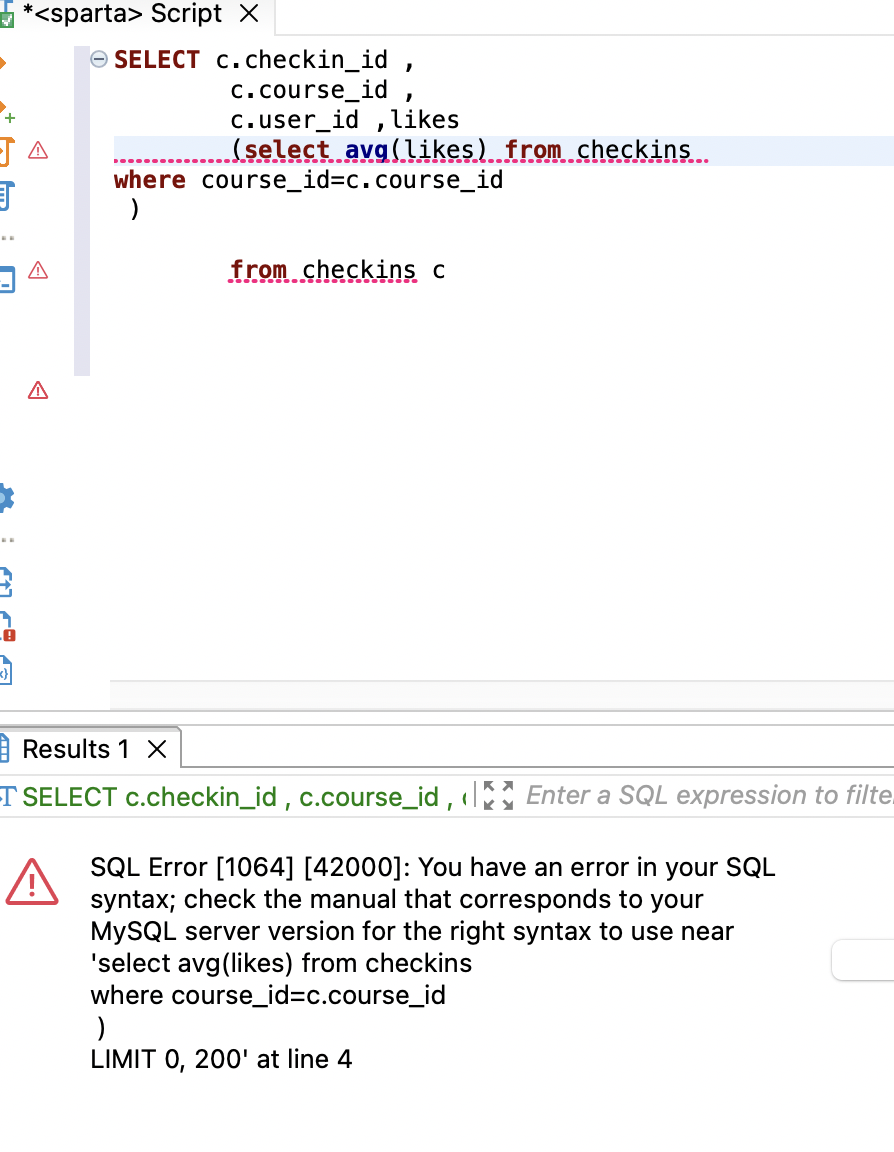The width and height of the screenshot is (894, 1152).
Task: Click the partially visible button right of the error message
Action: [x=863, y=960]
